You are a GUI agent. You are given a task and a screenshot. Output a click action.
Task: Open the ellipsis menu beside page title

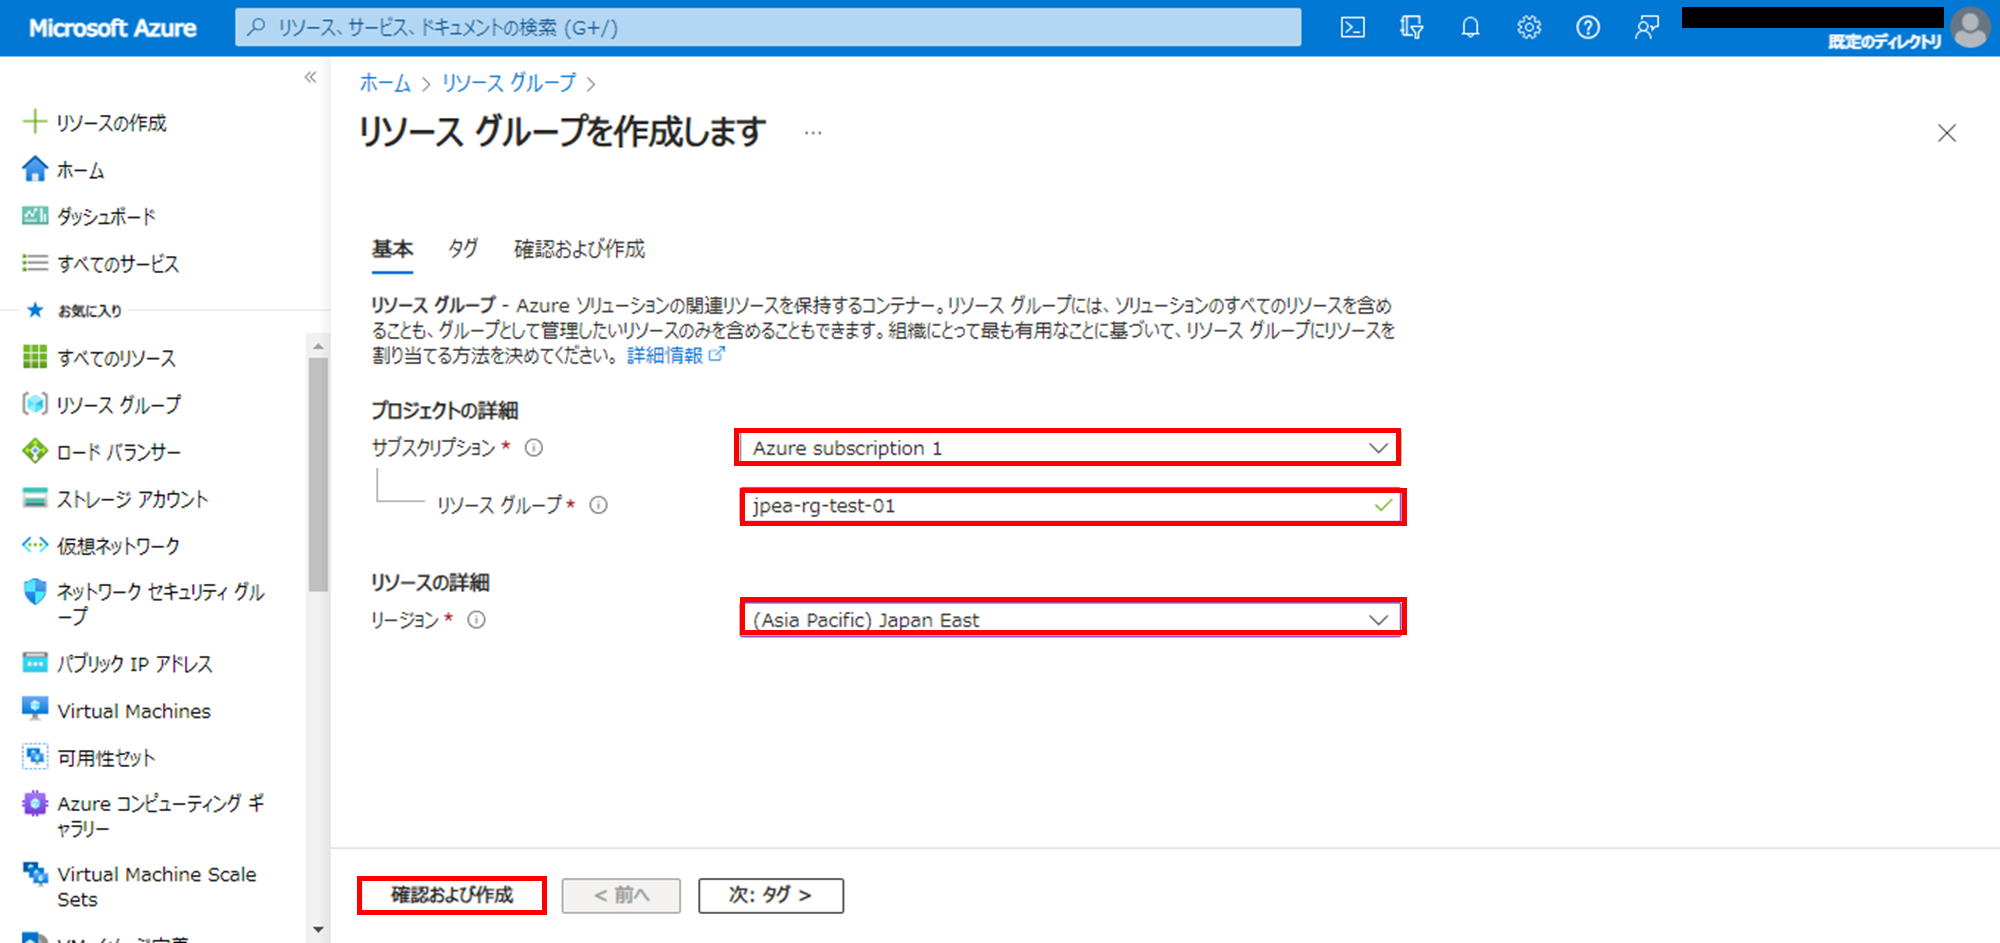[x=813, y=133]
